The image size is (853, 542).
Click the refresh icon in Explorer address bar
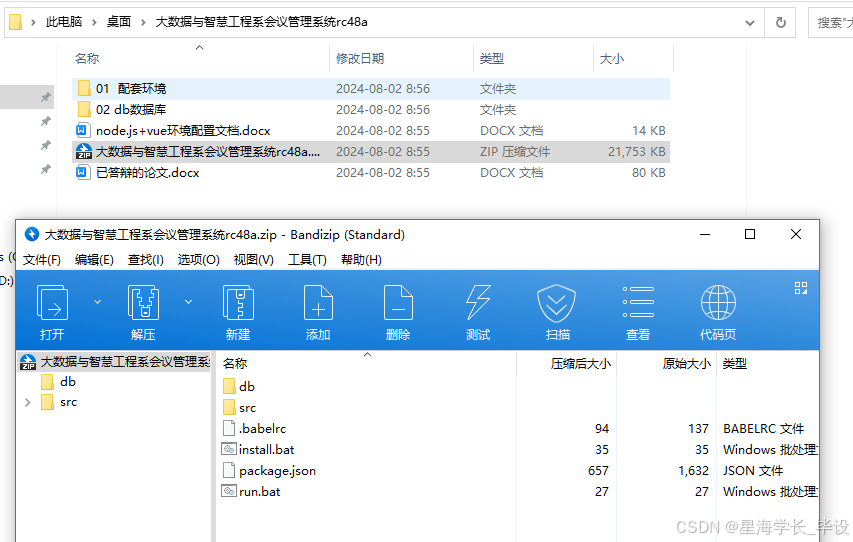pyautogui.click(x=781, y=22)
